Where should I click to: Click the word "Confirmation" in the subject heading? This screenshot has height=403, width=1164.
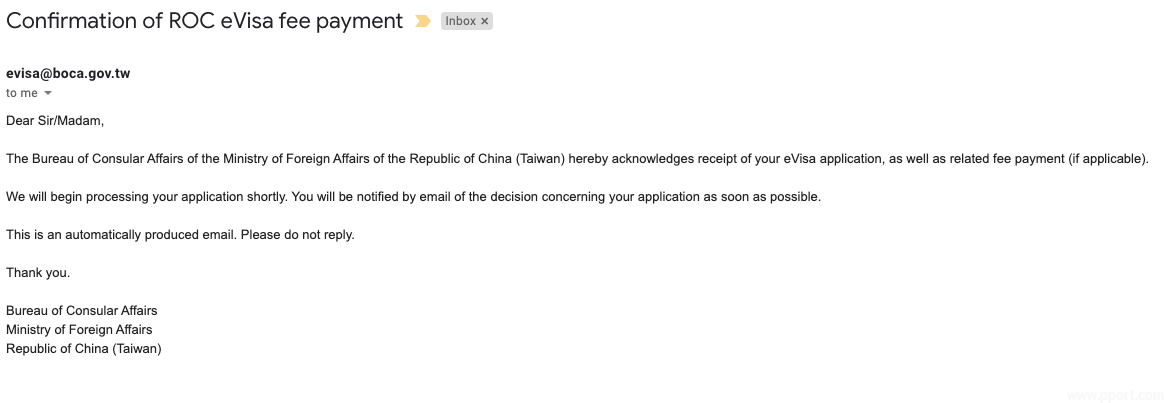click(x=70, y=21)
